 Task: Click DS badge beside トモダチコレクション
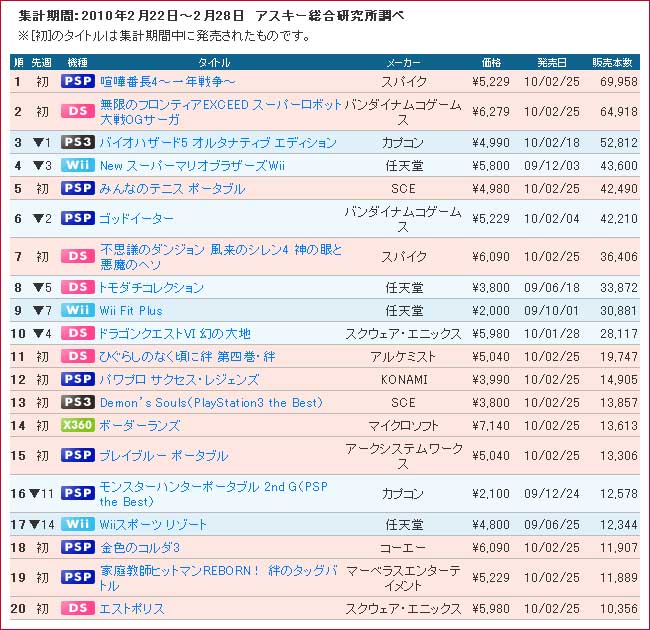tap(78, 287)
